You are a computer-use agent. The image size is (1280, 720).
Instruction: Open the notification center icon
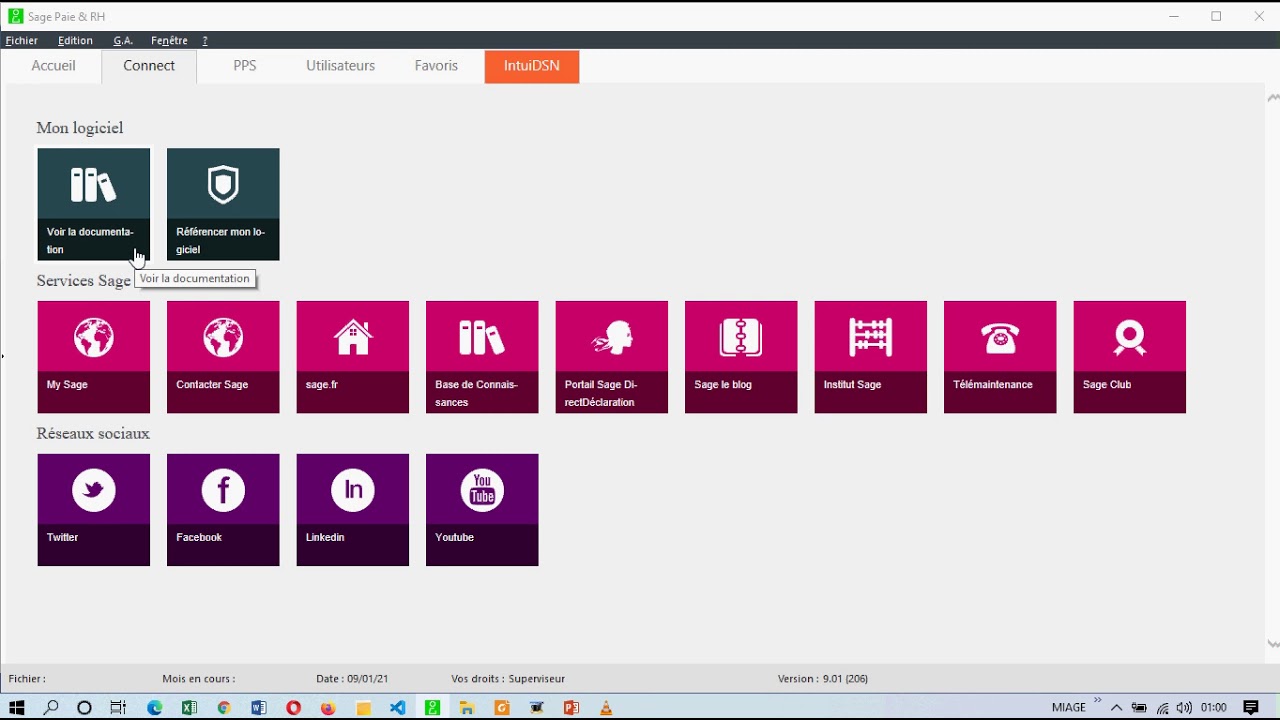click(1251, 708)
